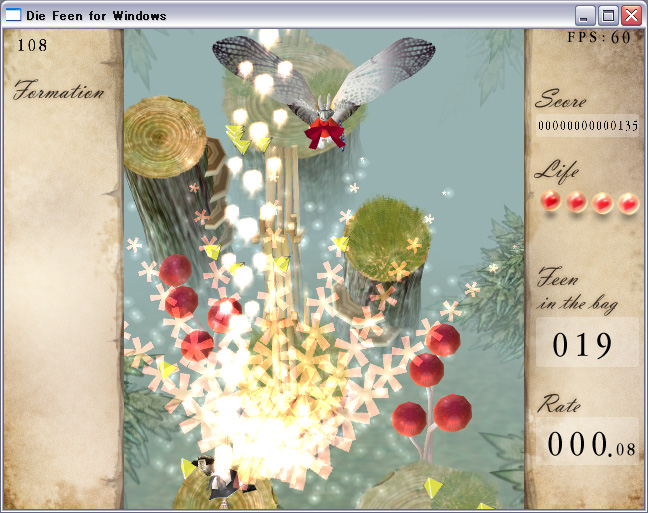
Task: Click the Life heading
Action: coord(556,171)
